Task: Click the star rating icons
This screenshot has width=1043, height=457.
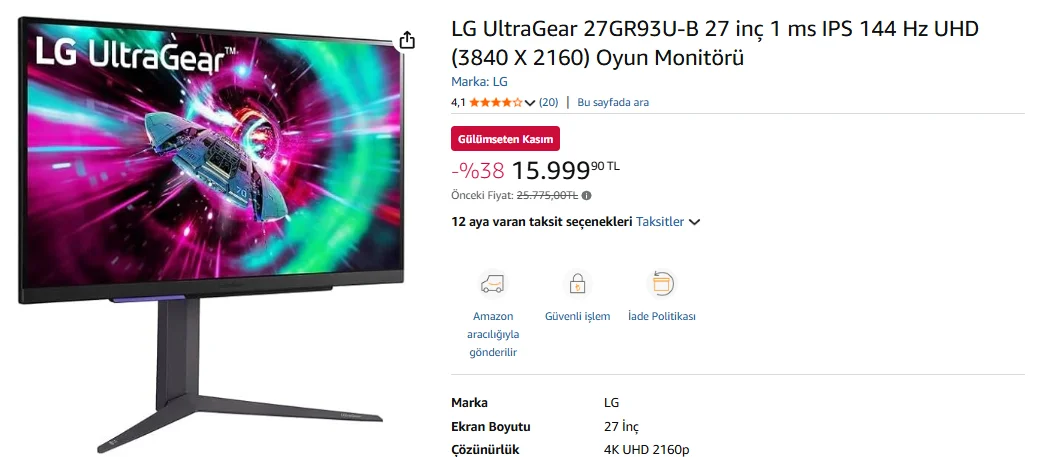Action: tap(496, 102)
